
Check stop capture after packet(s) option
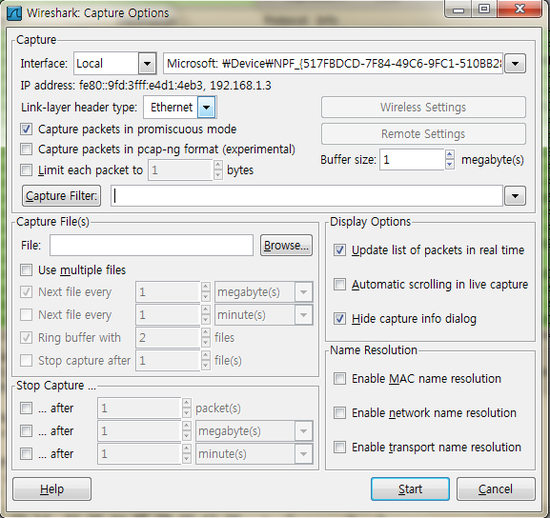pyautogui.click(x=26, y=408)
